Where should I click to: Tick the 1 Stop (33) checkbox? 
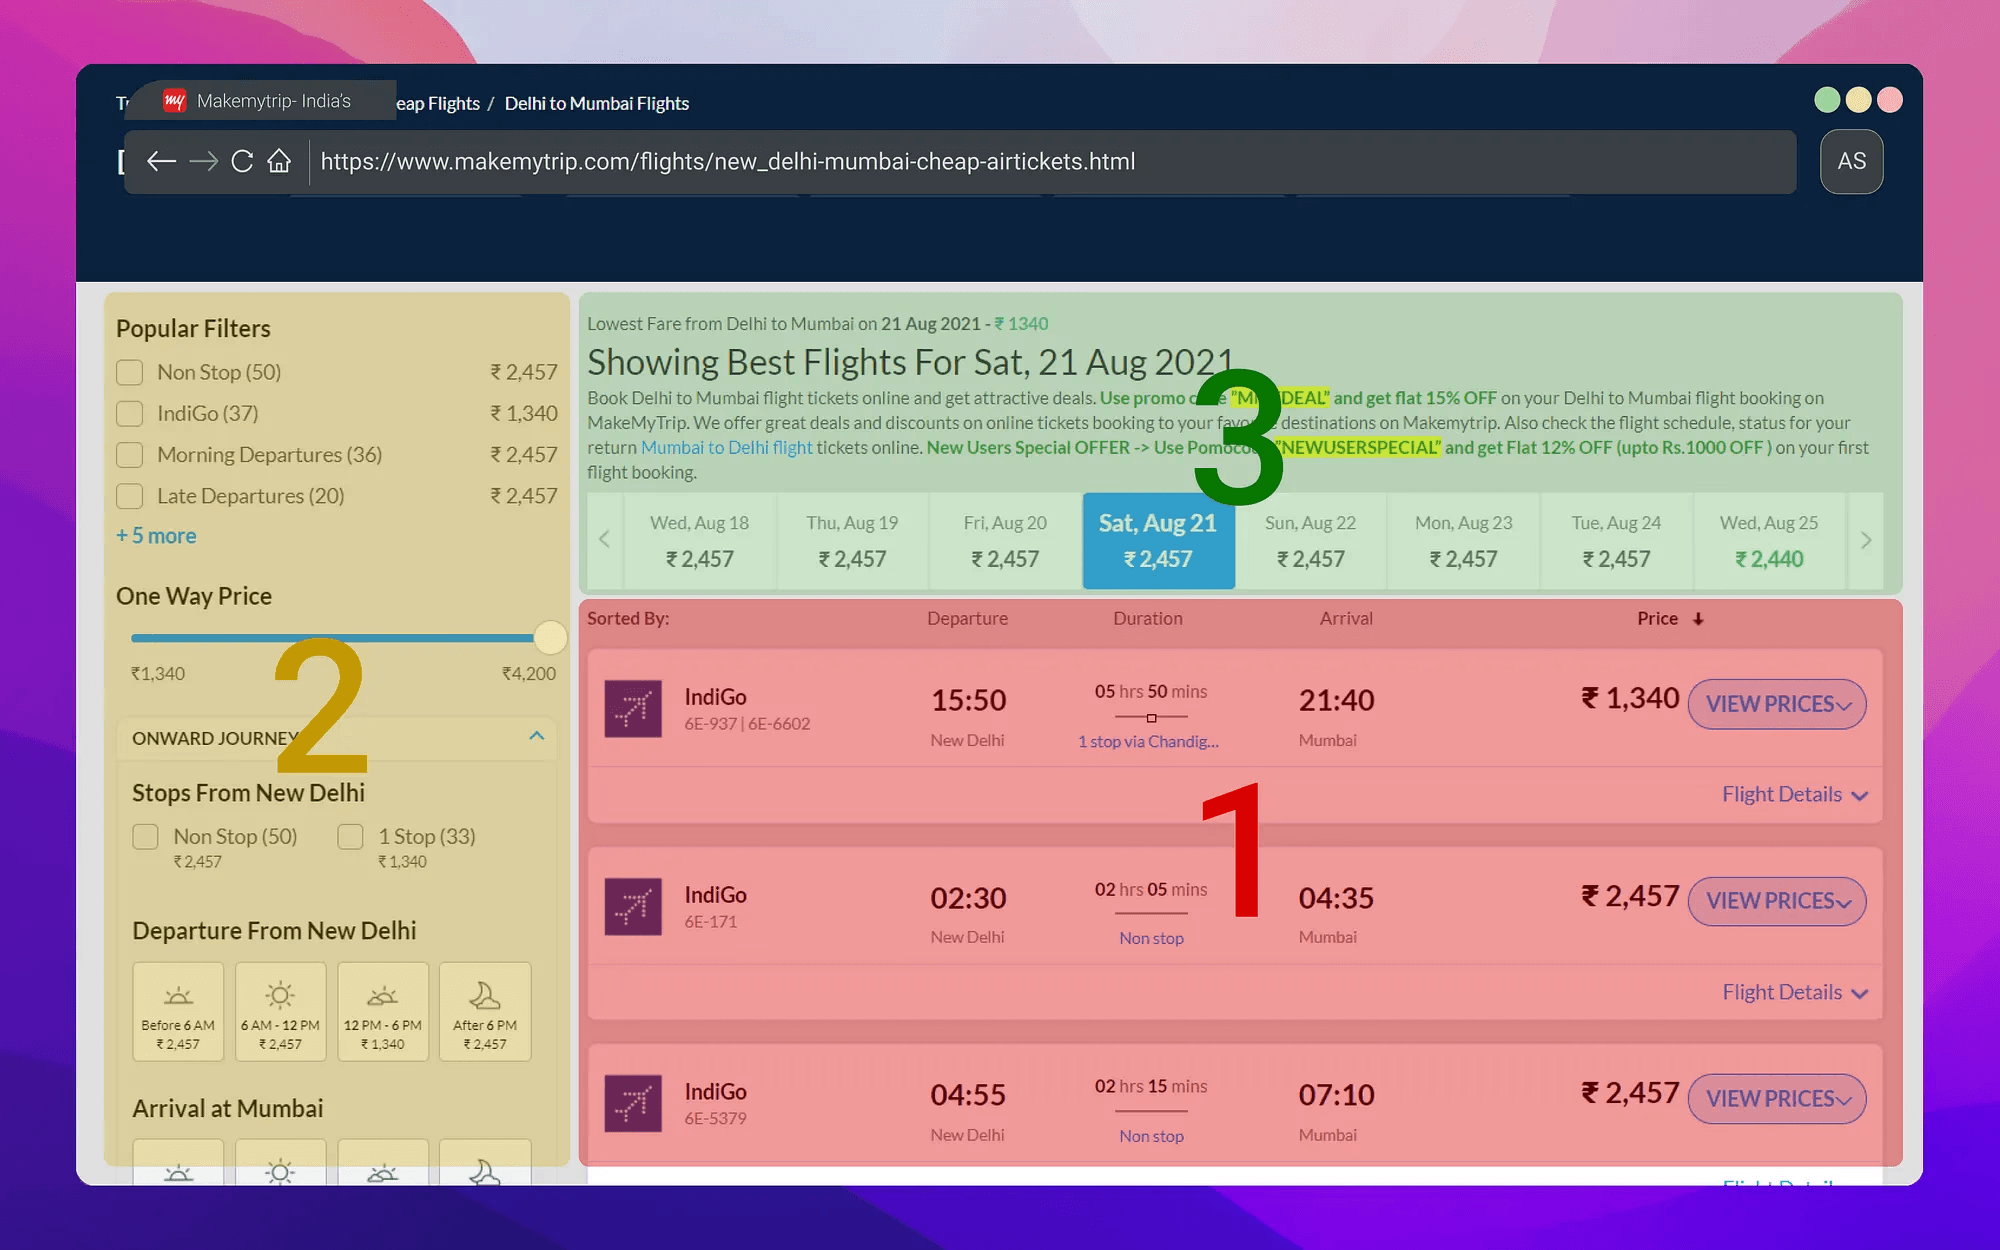coord(350,837)
